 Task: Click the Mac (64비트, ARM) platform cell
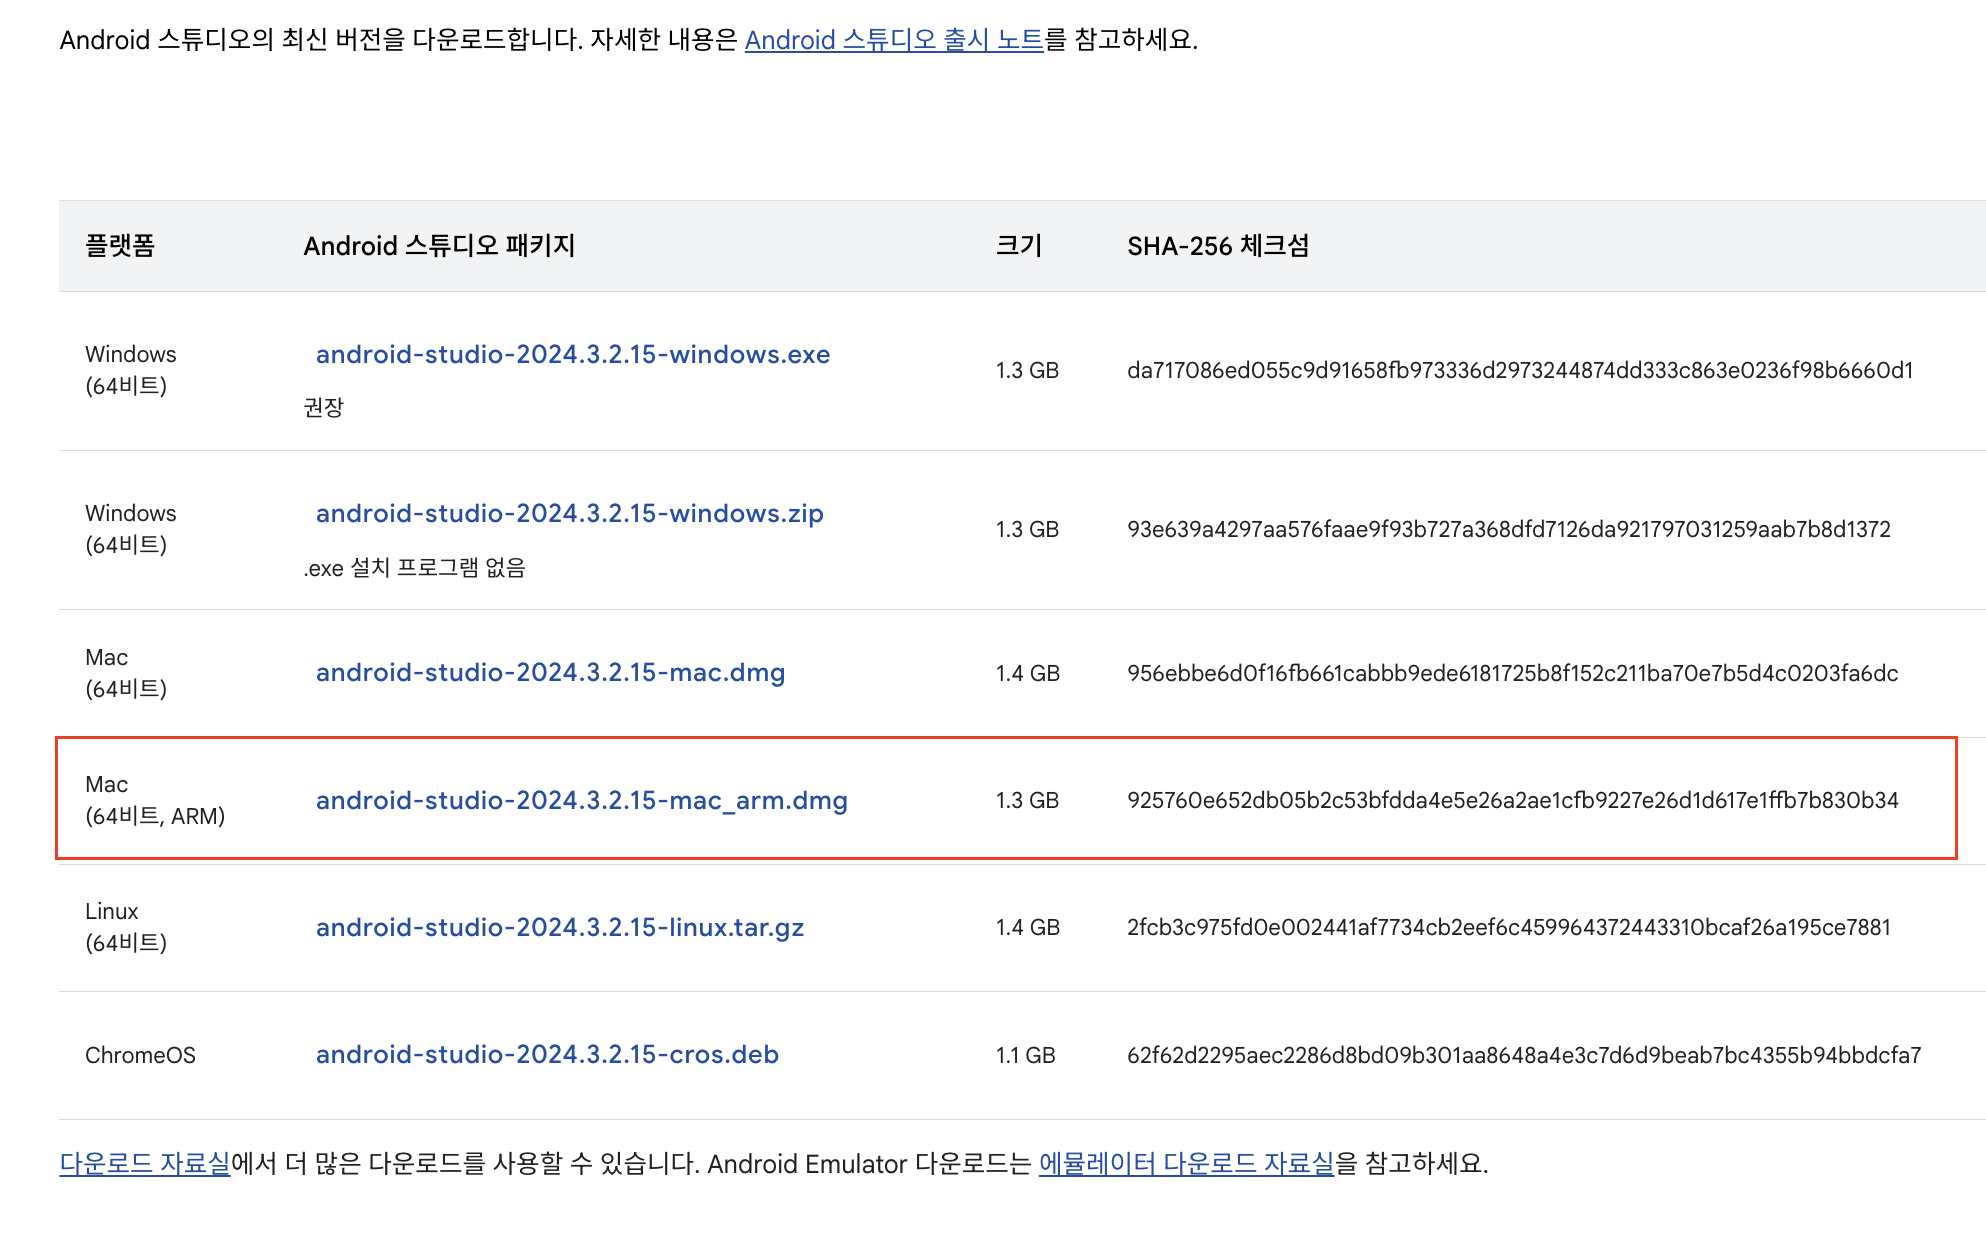point(155,800)
